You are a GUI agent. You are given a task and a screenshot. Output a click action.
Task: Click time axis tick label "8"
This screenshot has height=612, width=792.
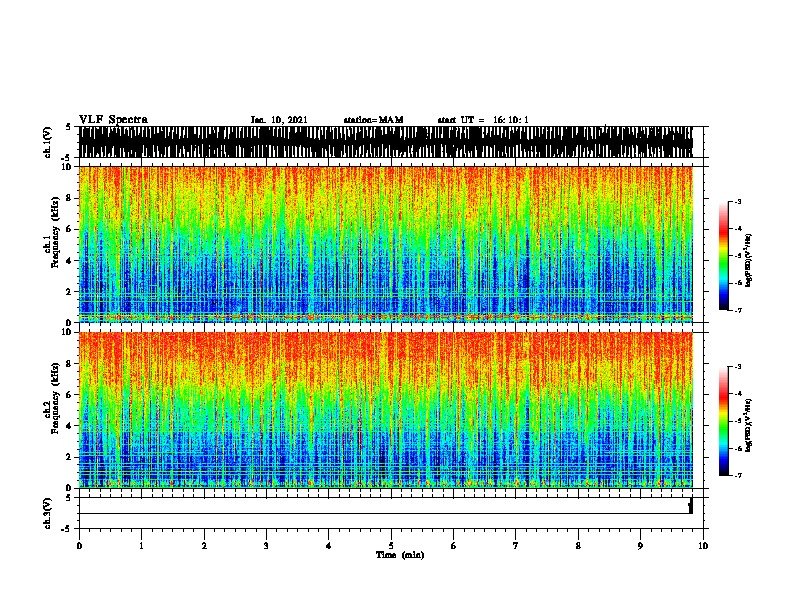(x=578, y=545)
